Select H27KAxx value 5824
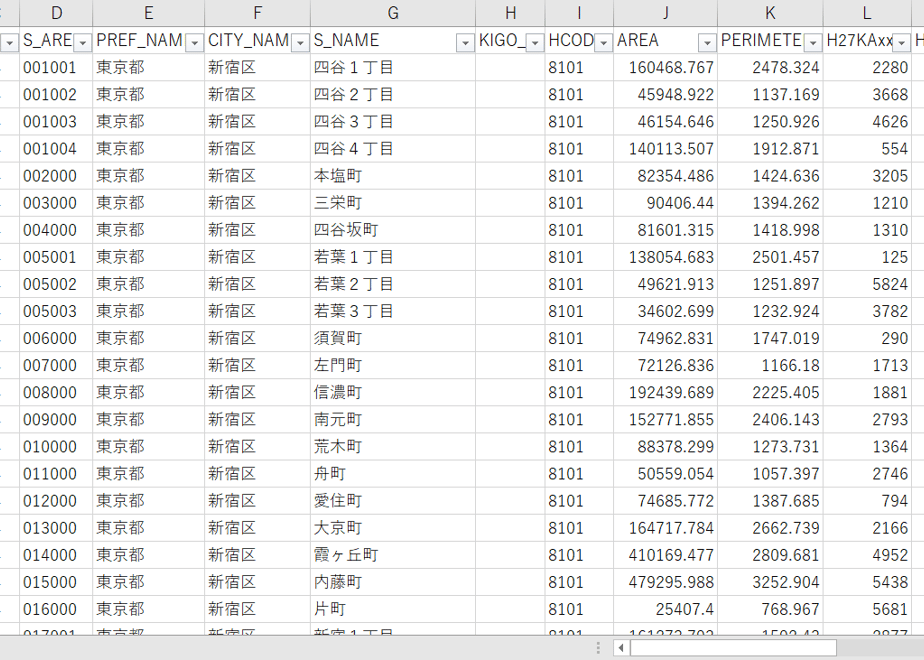This screenshot has height=660, width=924. pos(867,284)
